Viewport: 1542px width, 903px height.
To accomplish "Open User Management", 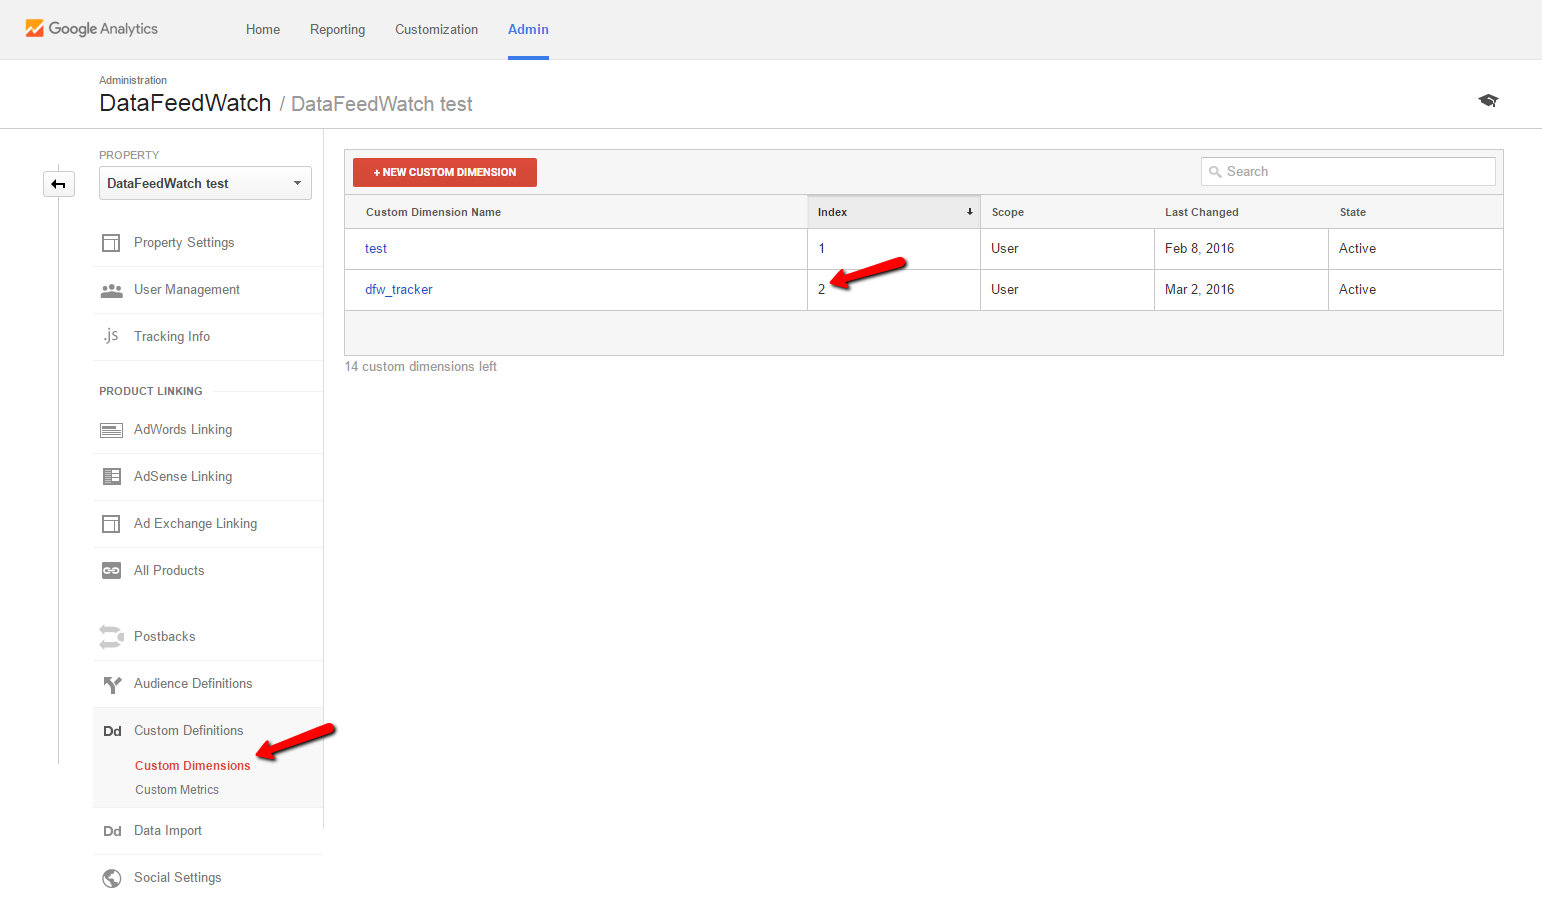I will 187,290.
